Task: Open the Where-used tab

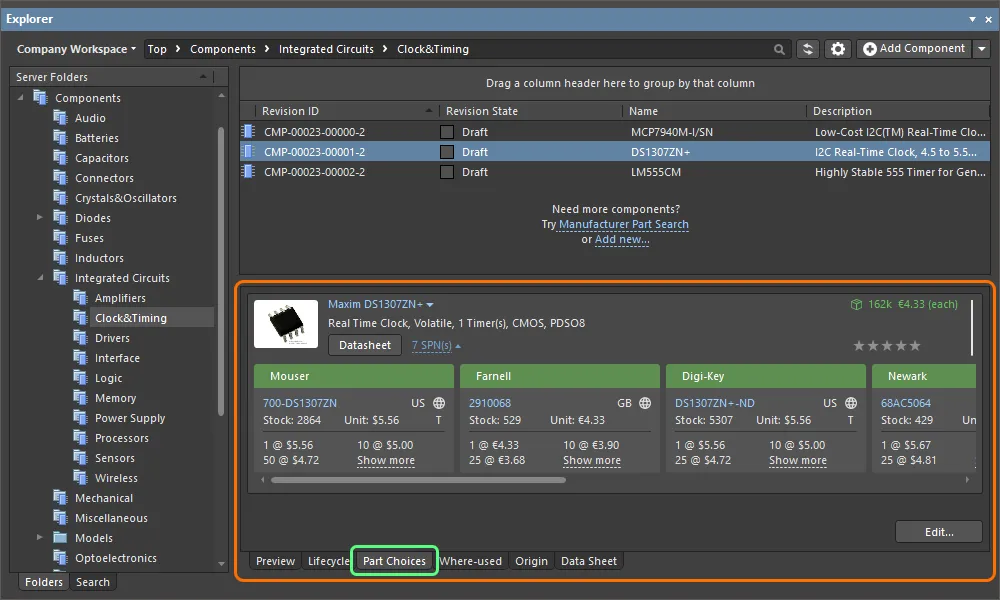Action: (x=471, y=561)
